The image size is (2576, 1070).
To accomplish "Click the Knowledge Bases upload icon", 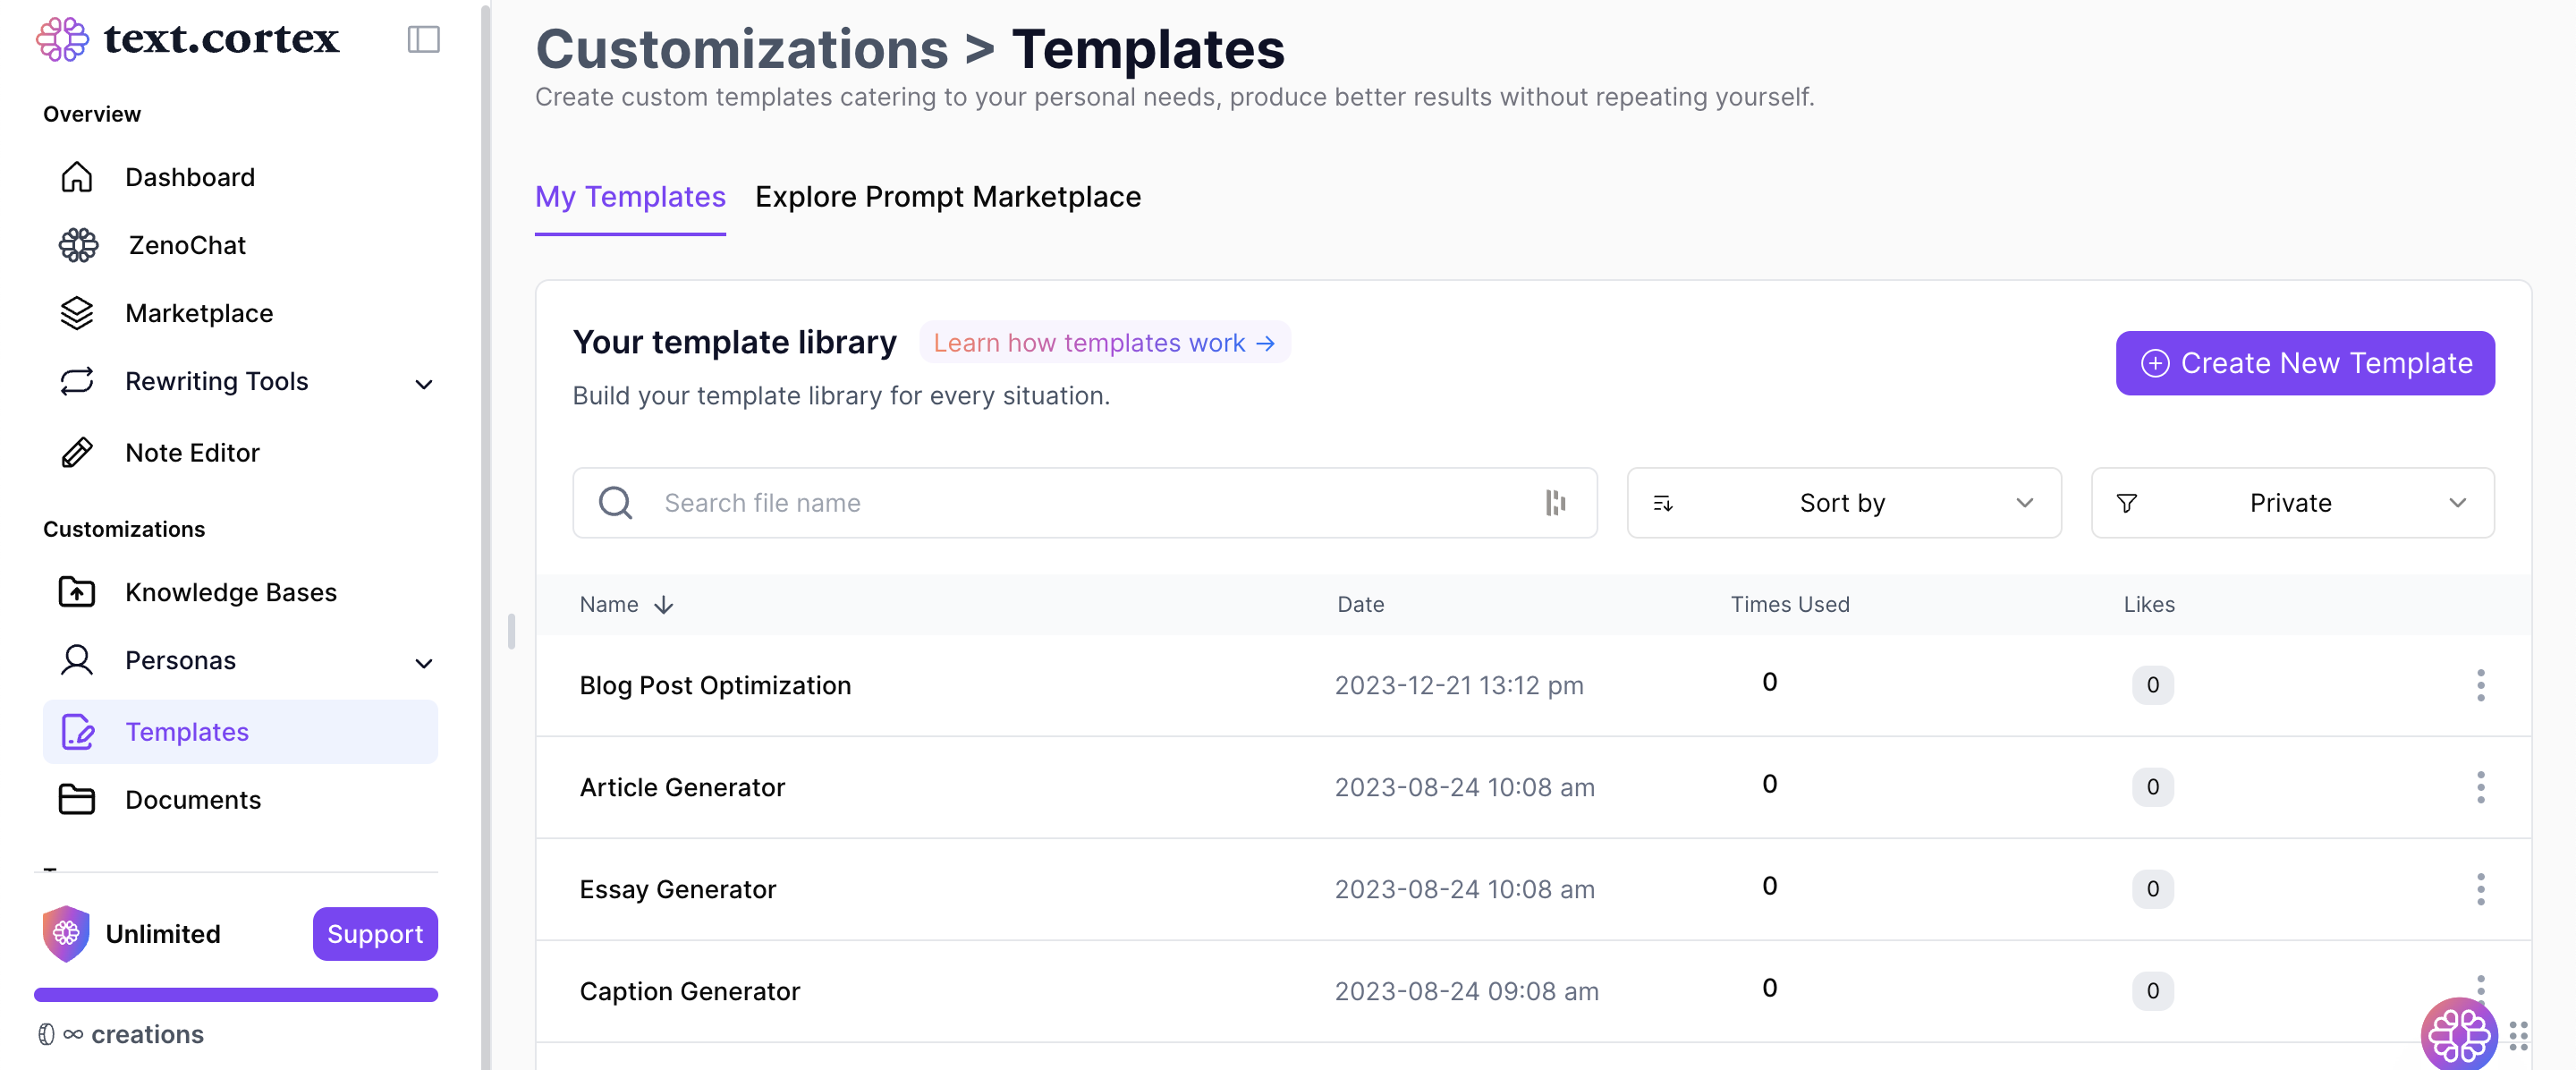I will coord(75,591).
